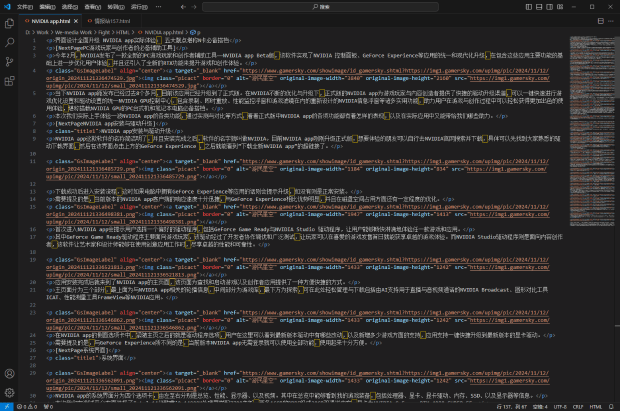Open the ports indicator showing 0

pyautogui.click(x=48, y=407)
